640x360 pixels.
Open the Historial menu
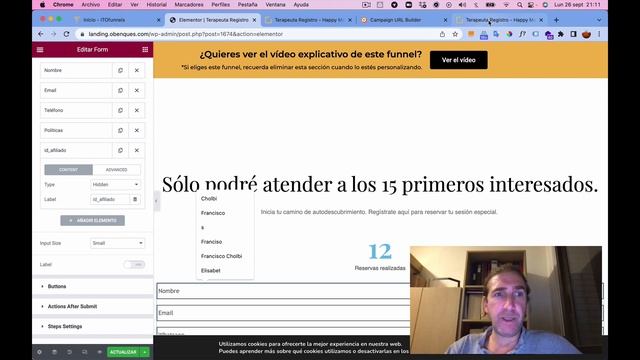(x=156, y=5)
